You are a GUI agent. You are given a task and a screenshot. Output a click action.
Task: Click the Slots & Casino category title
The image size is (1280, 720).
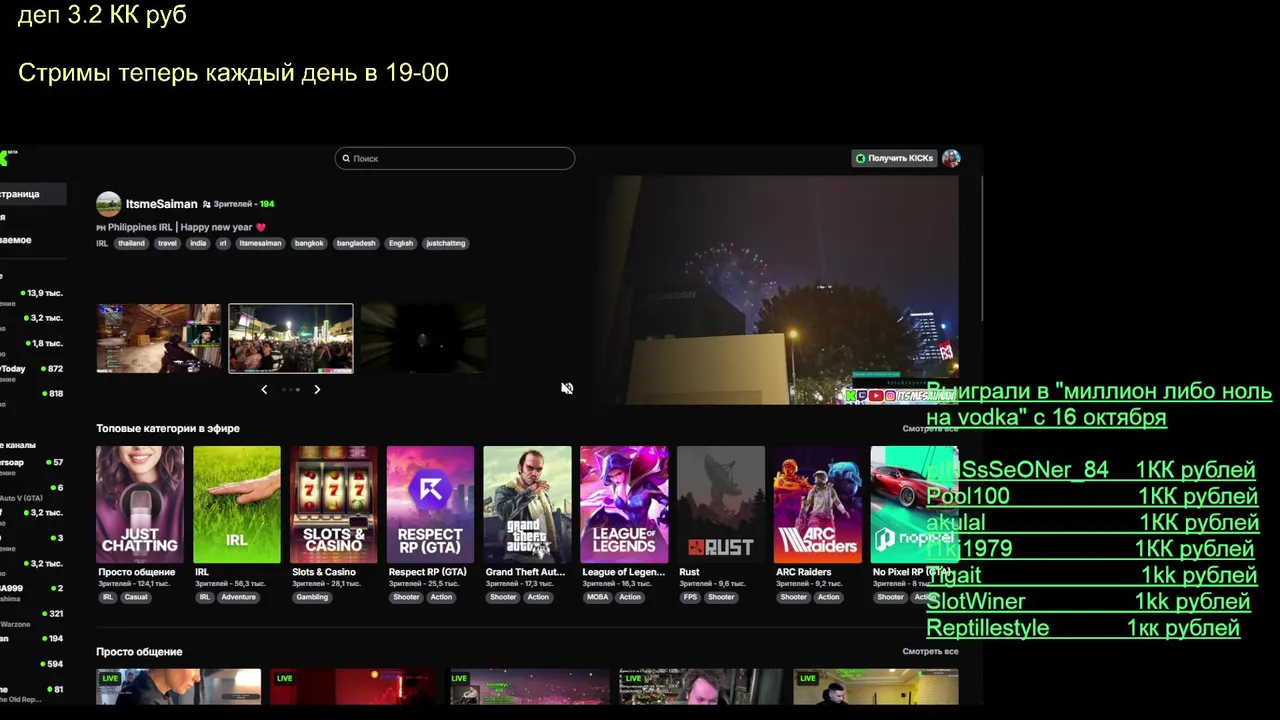click(324, 573)
